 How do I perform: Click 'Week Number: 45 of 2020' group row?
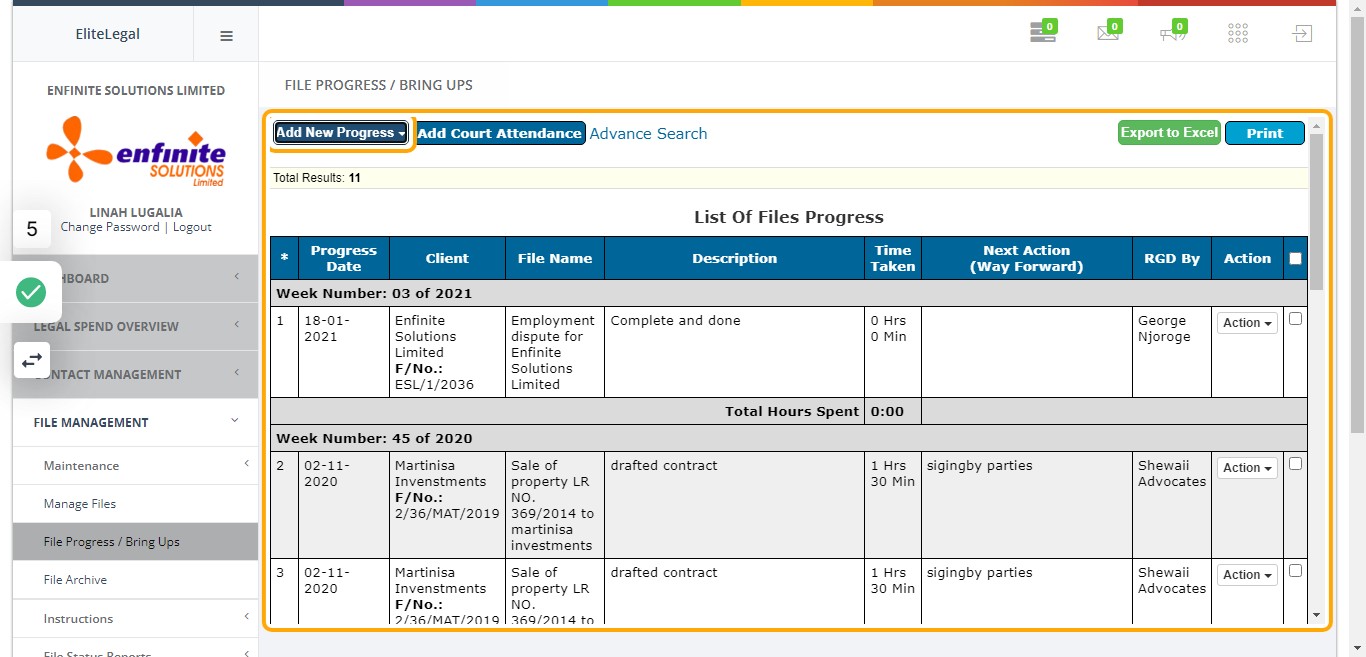(789, 438)
